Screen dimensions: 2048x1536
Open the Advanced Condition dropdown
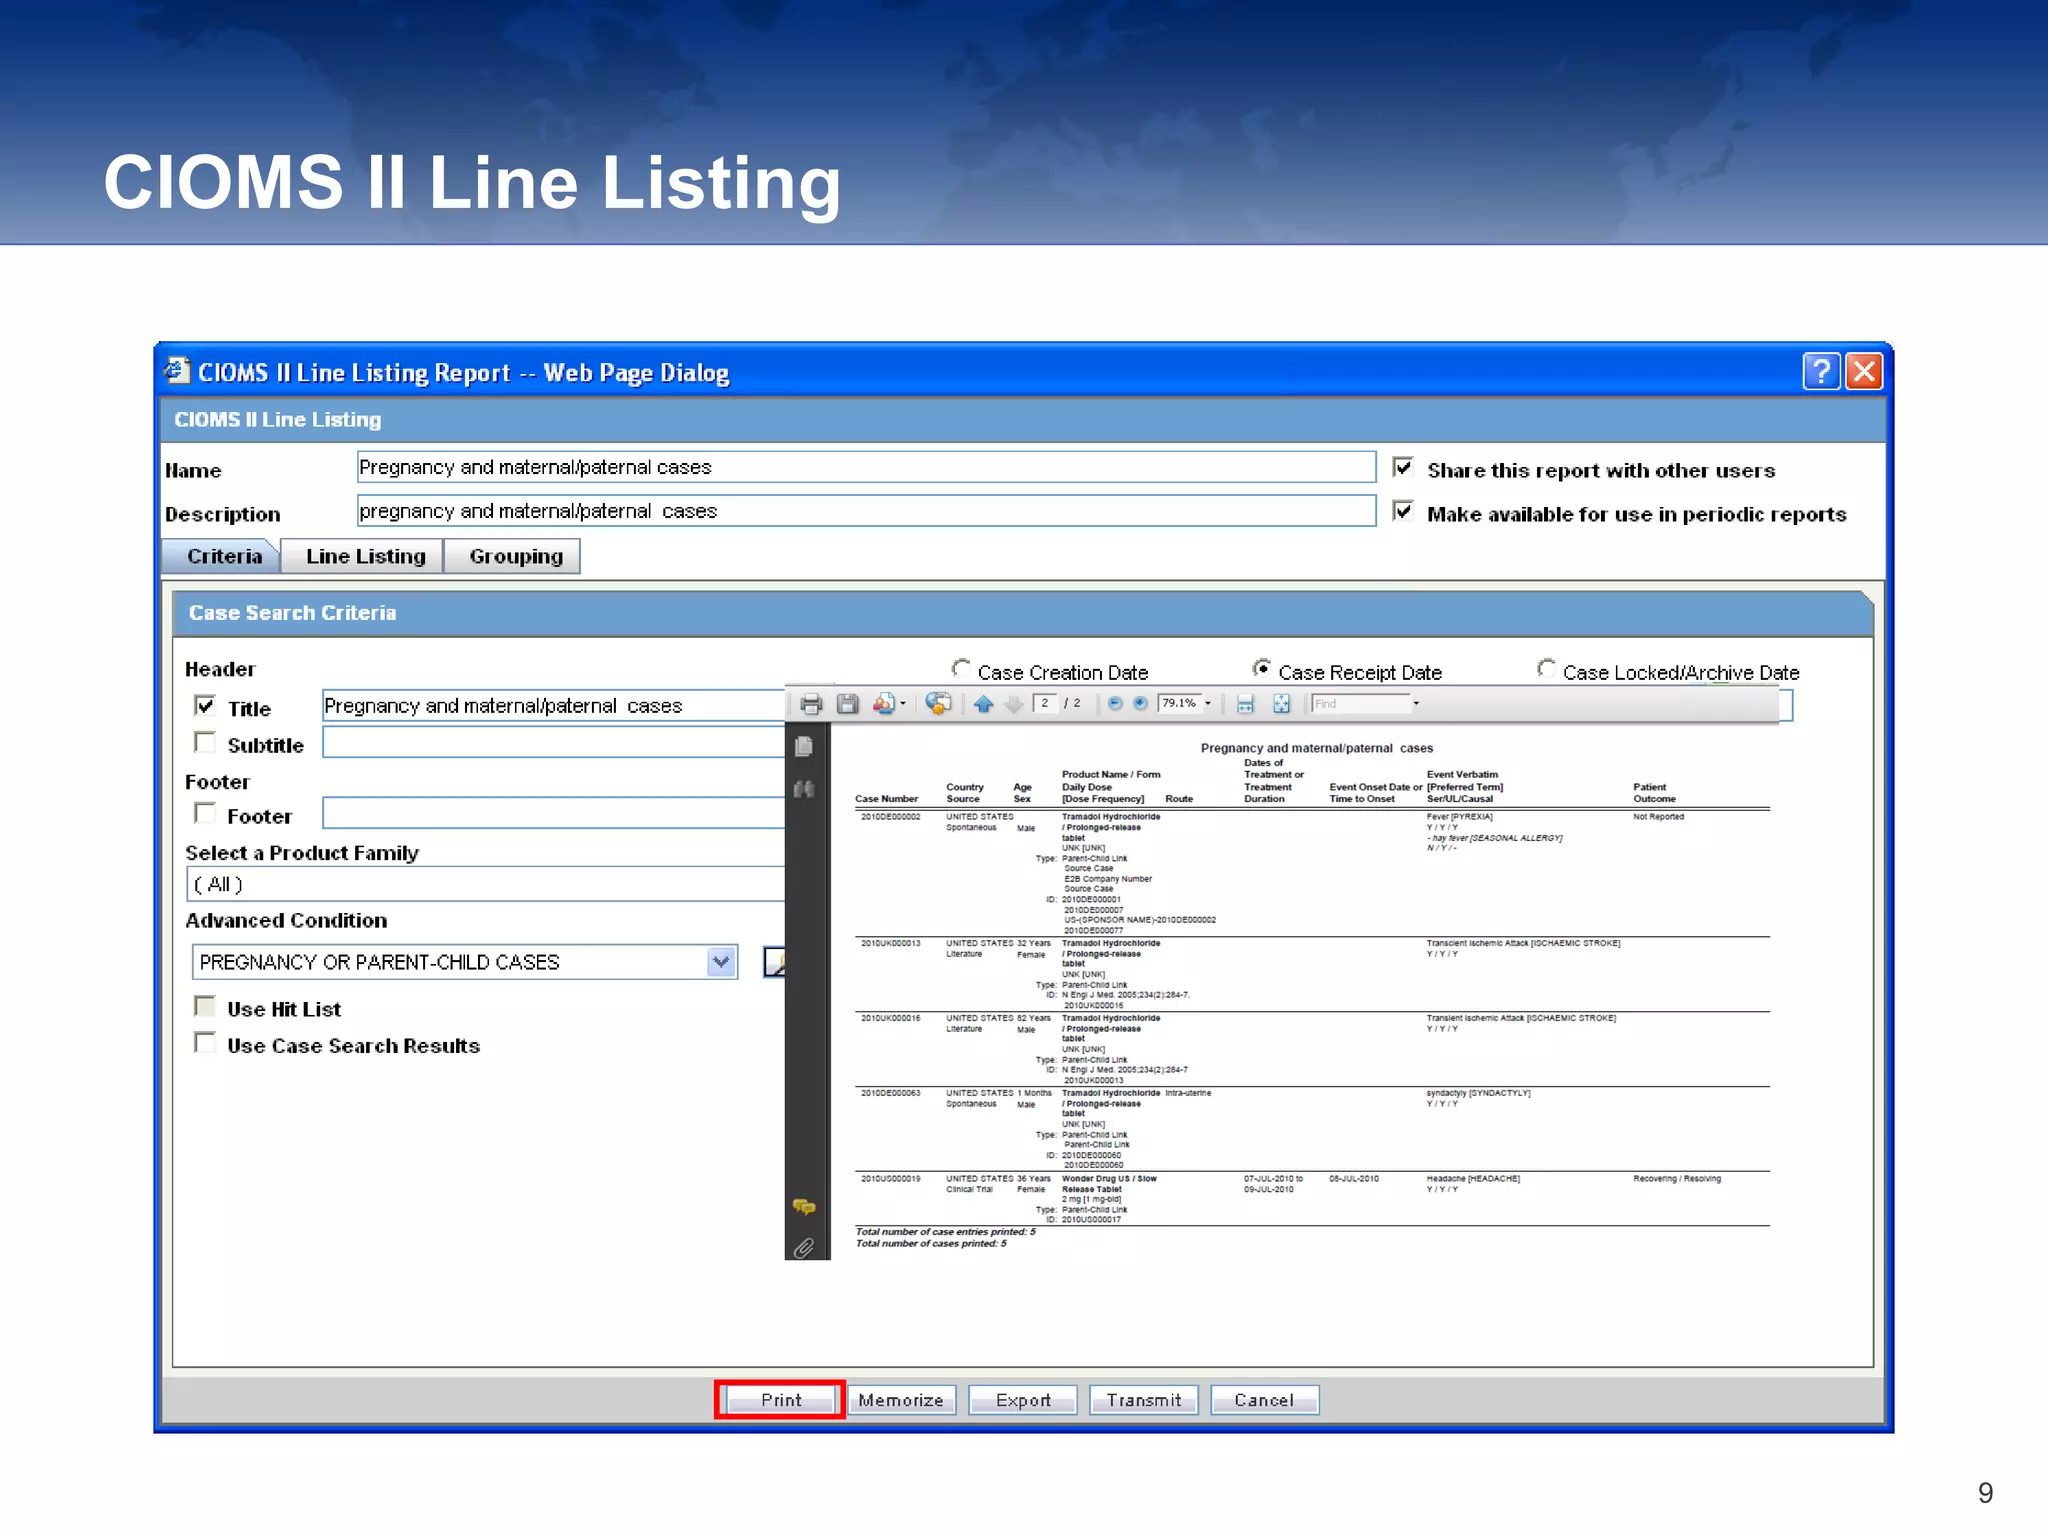tap(721, 962)
